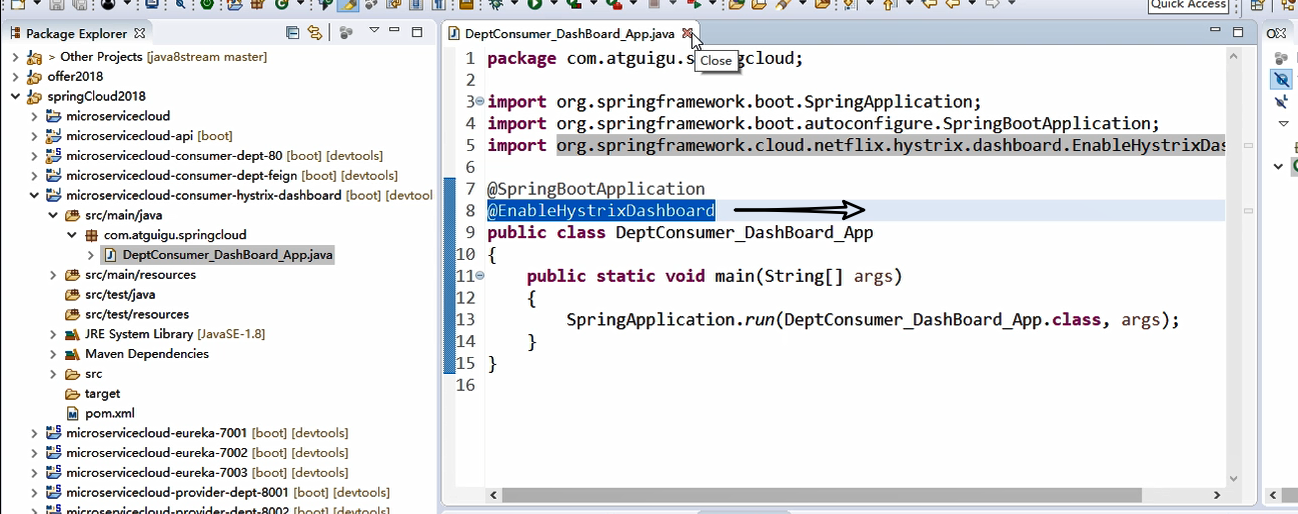
Task: Close the DeptConsumer_DashBoard_App.java editor tab
Action: (x=686, y=33)
